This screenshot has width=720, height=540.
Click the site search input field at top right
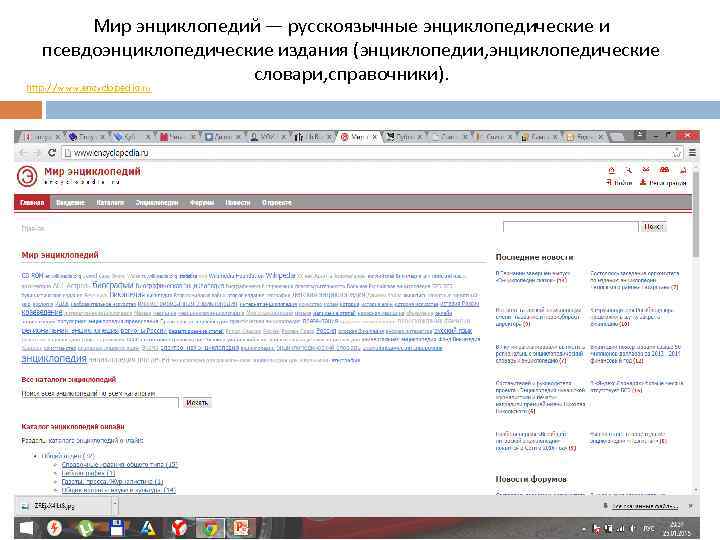[570, 227]
